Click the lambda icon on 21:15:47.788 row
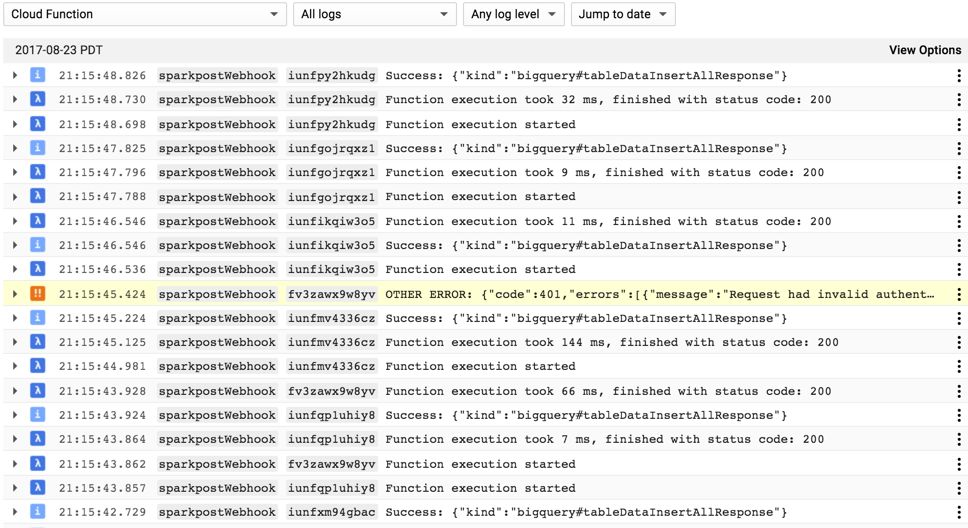This screenshot has width=968, height=528. (38, 196)
